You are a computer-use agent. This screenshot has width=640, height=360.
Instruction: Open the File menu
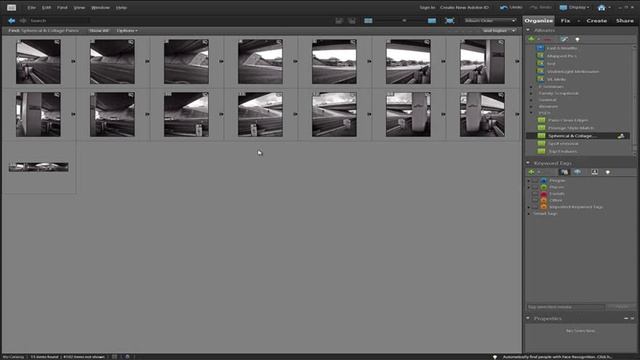[x=31, y=7]
